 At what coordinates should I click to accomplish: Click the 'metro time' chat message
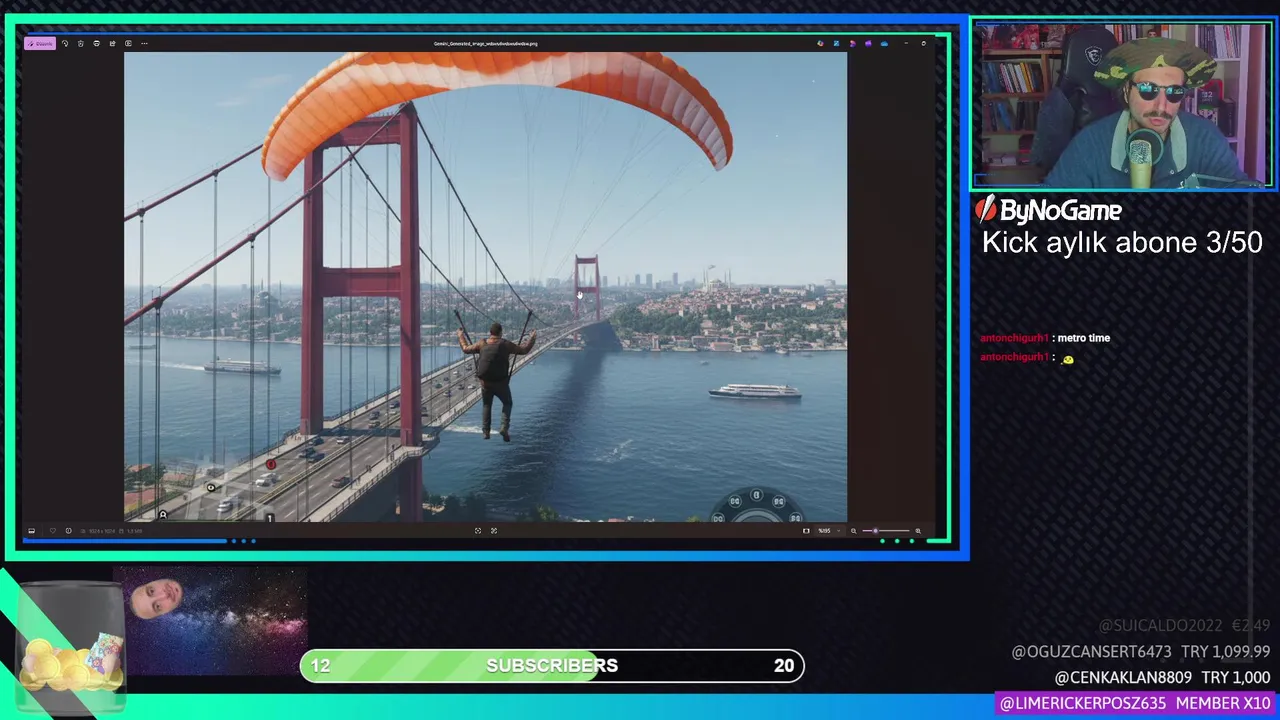[1083, 338]
